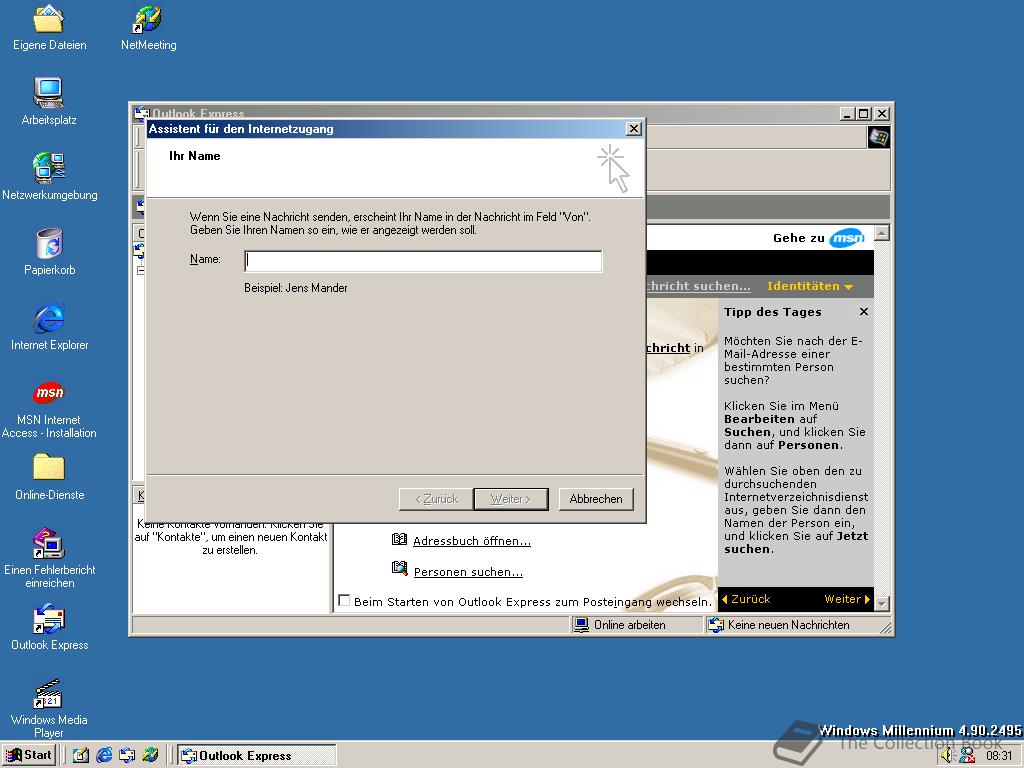
Task: Click the Adressbuch book icon
Action: (399, 539)
